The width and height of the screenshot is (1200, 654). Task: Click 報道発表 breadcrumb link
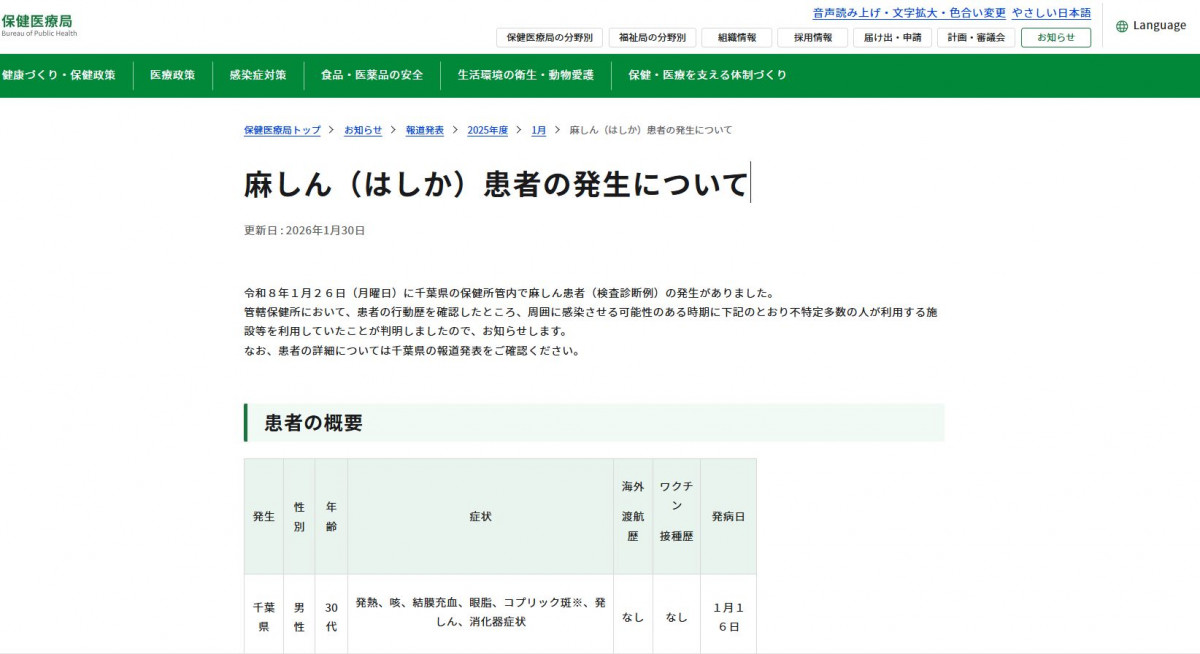(x=424, y=130)
